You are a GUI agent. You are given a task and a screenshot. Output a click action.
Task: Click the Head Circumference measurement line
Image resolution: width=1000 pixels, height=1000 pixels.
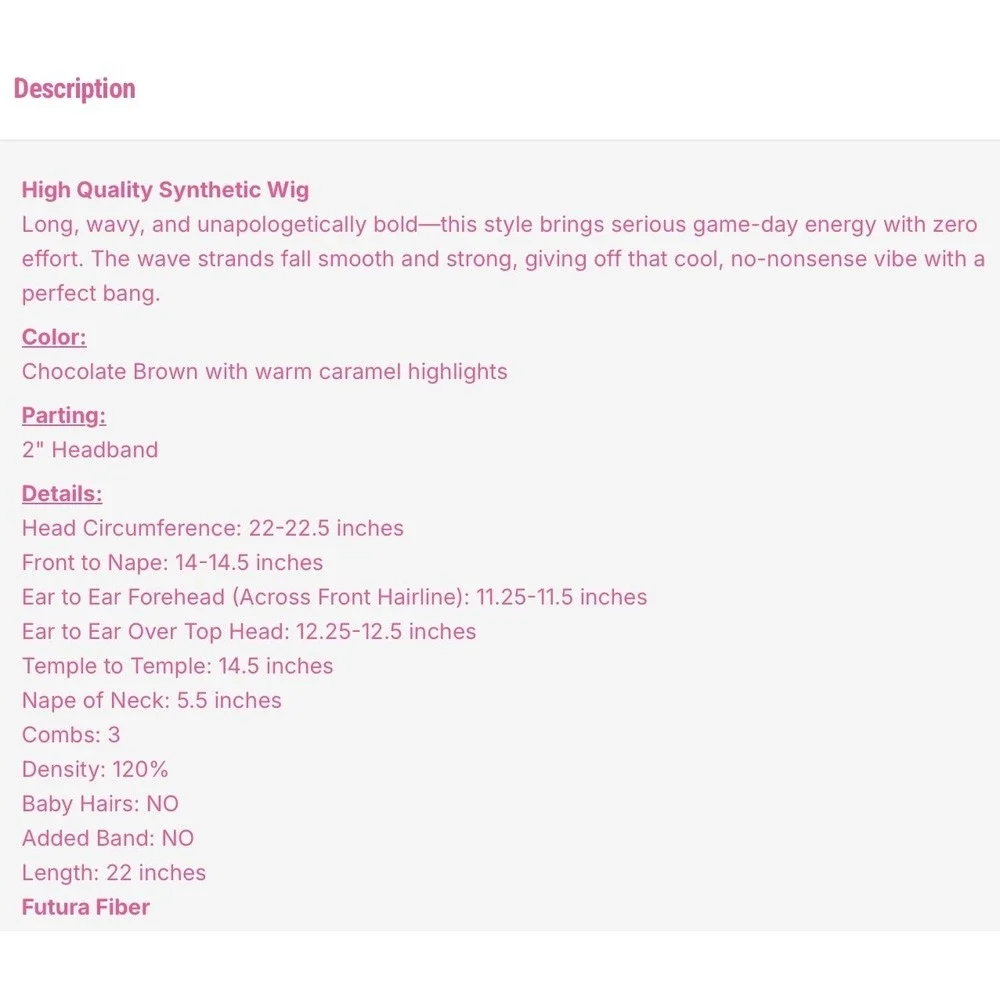pyautogui.click(x=212, y=528)
